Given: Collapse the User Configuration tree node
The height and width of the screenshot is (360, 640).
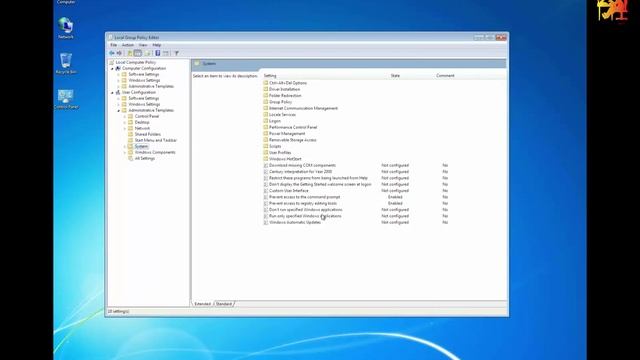Looking at the screenshot, I should (x=112, y=93).
